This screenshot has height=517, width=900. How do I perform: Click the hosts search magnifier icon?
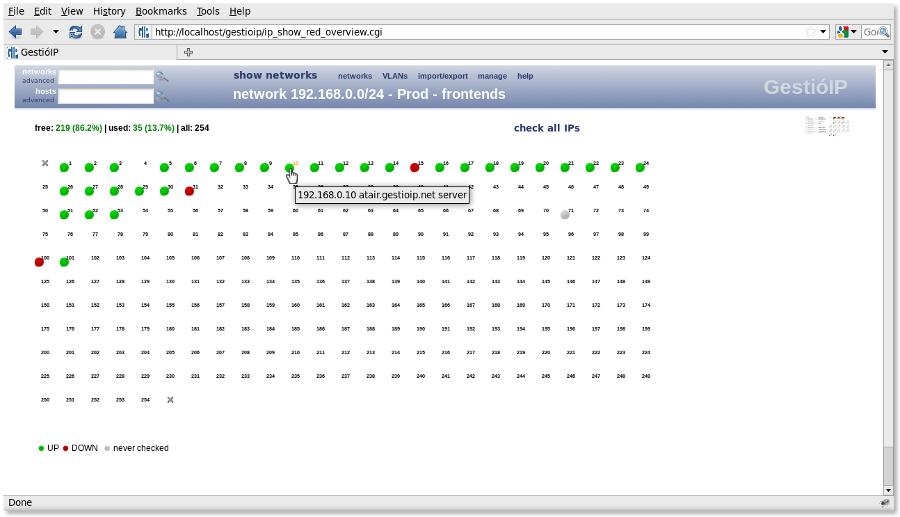[x=162, y=96]
